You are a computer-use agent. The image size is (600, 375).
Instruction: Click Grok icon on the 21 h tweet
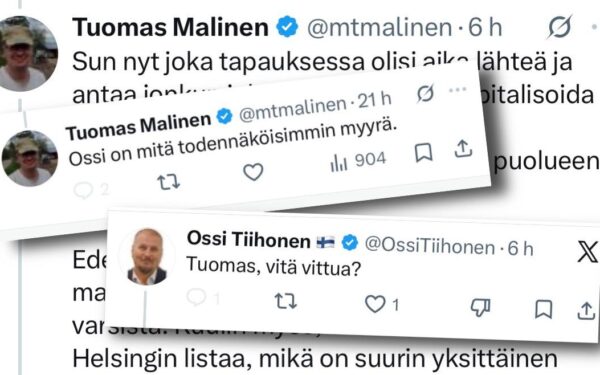click(425, 94)
